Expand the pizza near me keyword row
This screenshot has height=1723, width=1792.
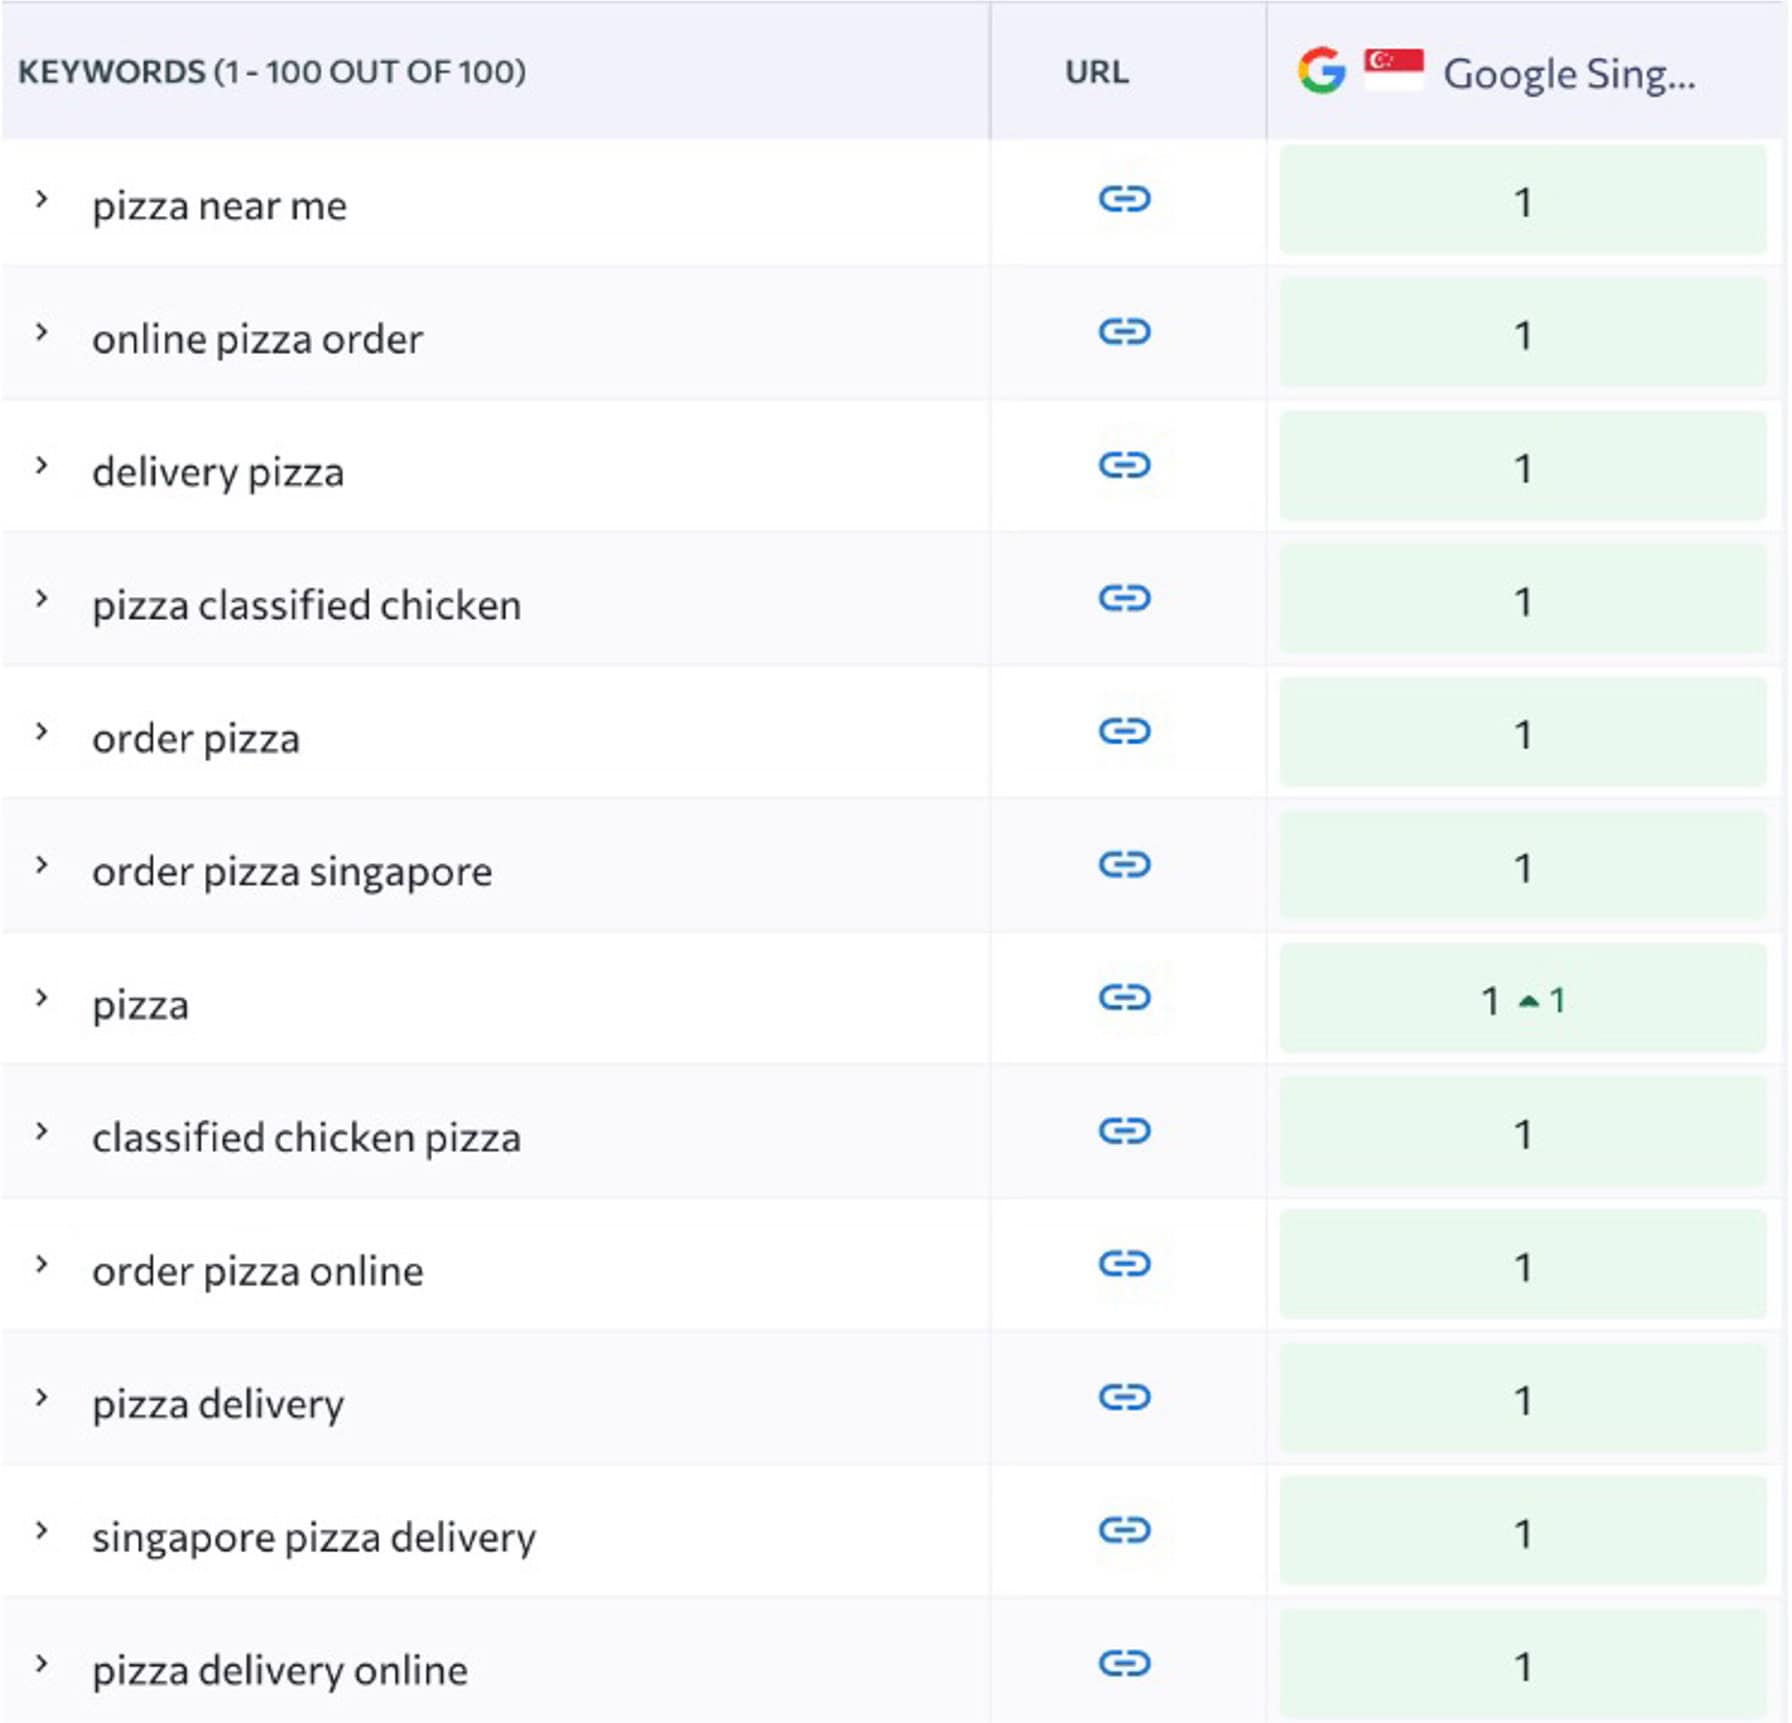(41, 199)
